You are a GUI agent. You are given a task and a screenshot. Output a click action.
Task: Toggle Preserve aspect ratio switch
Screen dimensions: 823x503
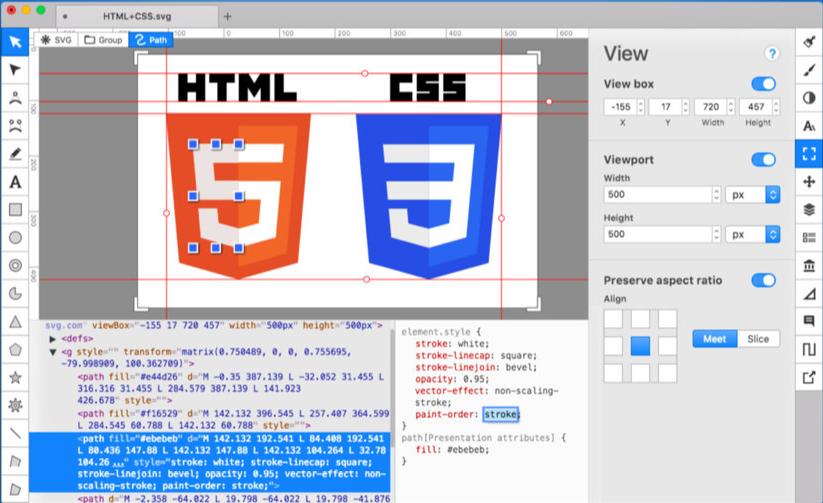[763, 280]
